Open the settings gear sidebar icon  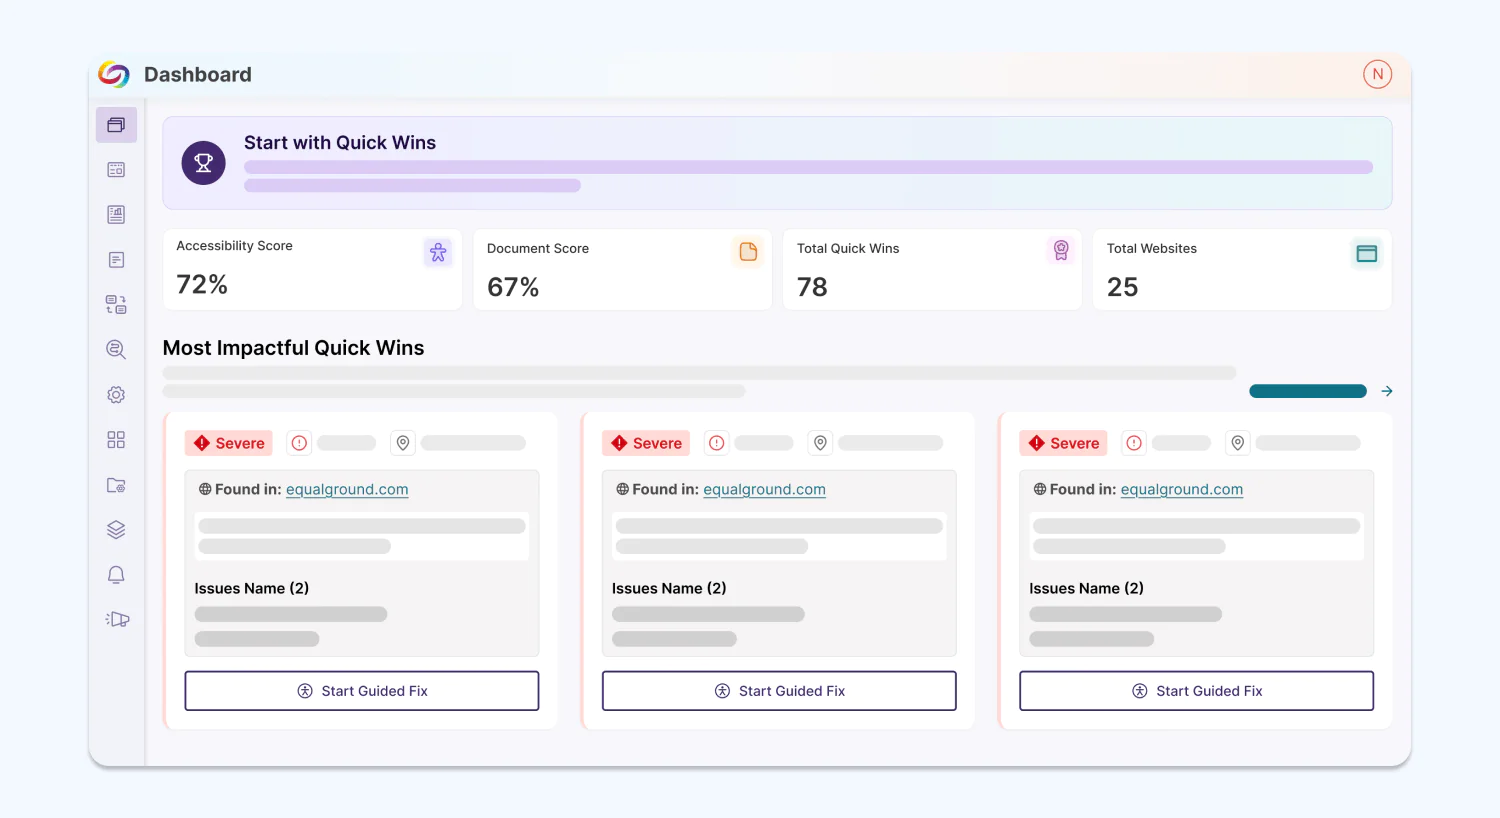(116, 395)
